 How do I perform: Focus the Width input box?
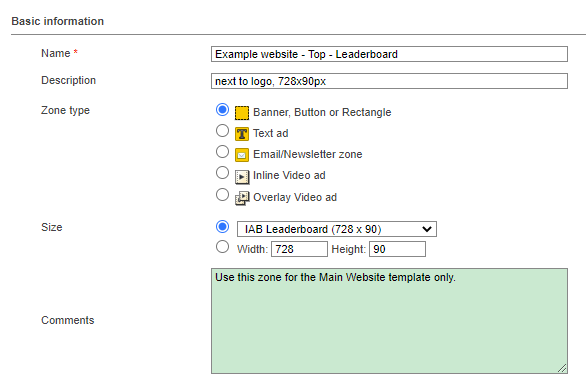pos(299,249)
